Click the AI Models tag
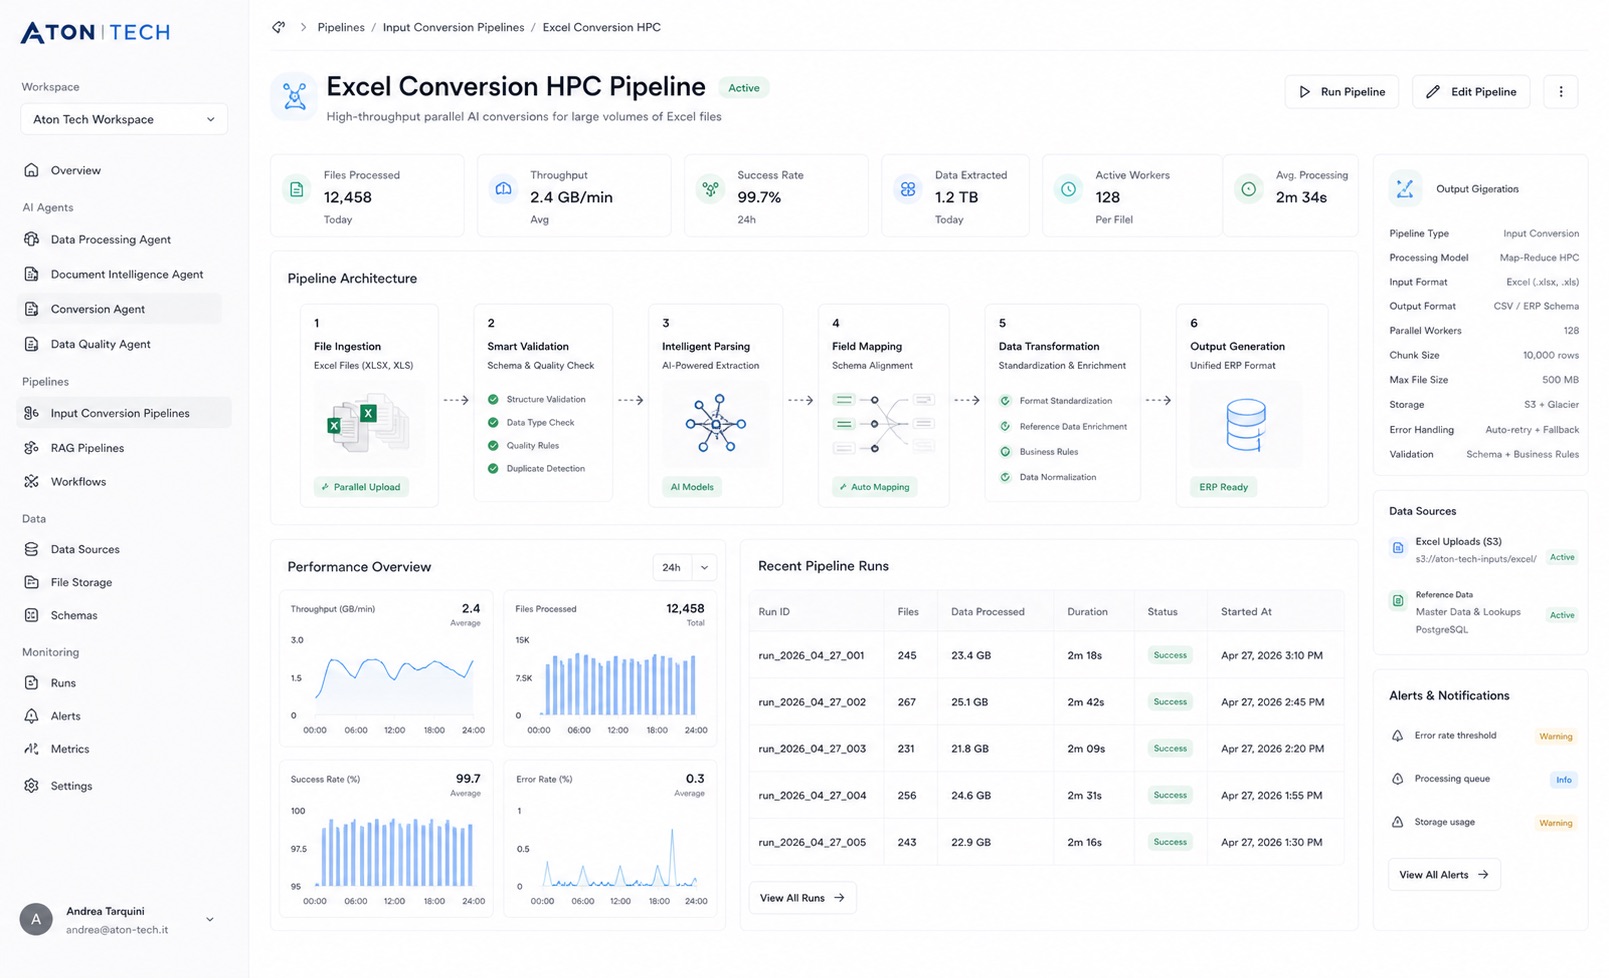The width and height of the screenshot is (1609, 978). (692, 487)
